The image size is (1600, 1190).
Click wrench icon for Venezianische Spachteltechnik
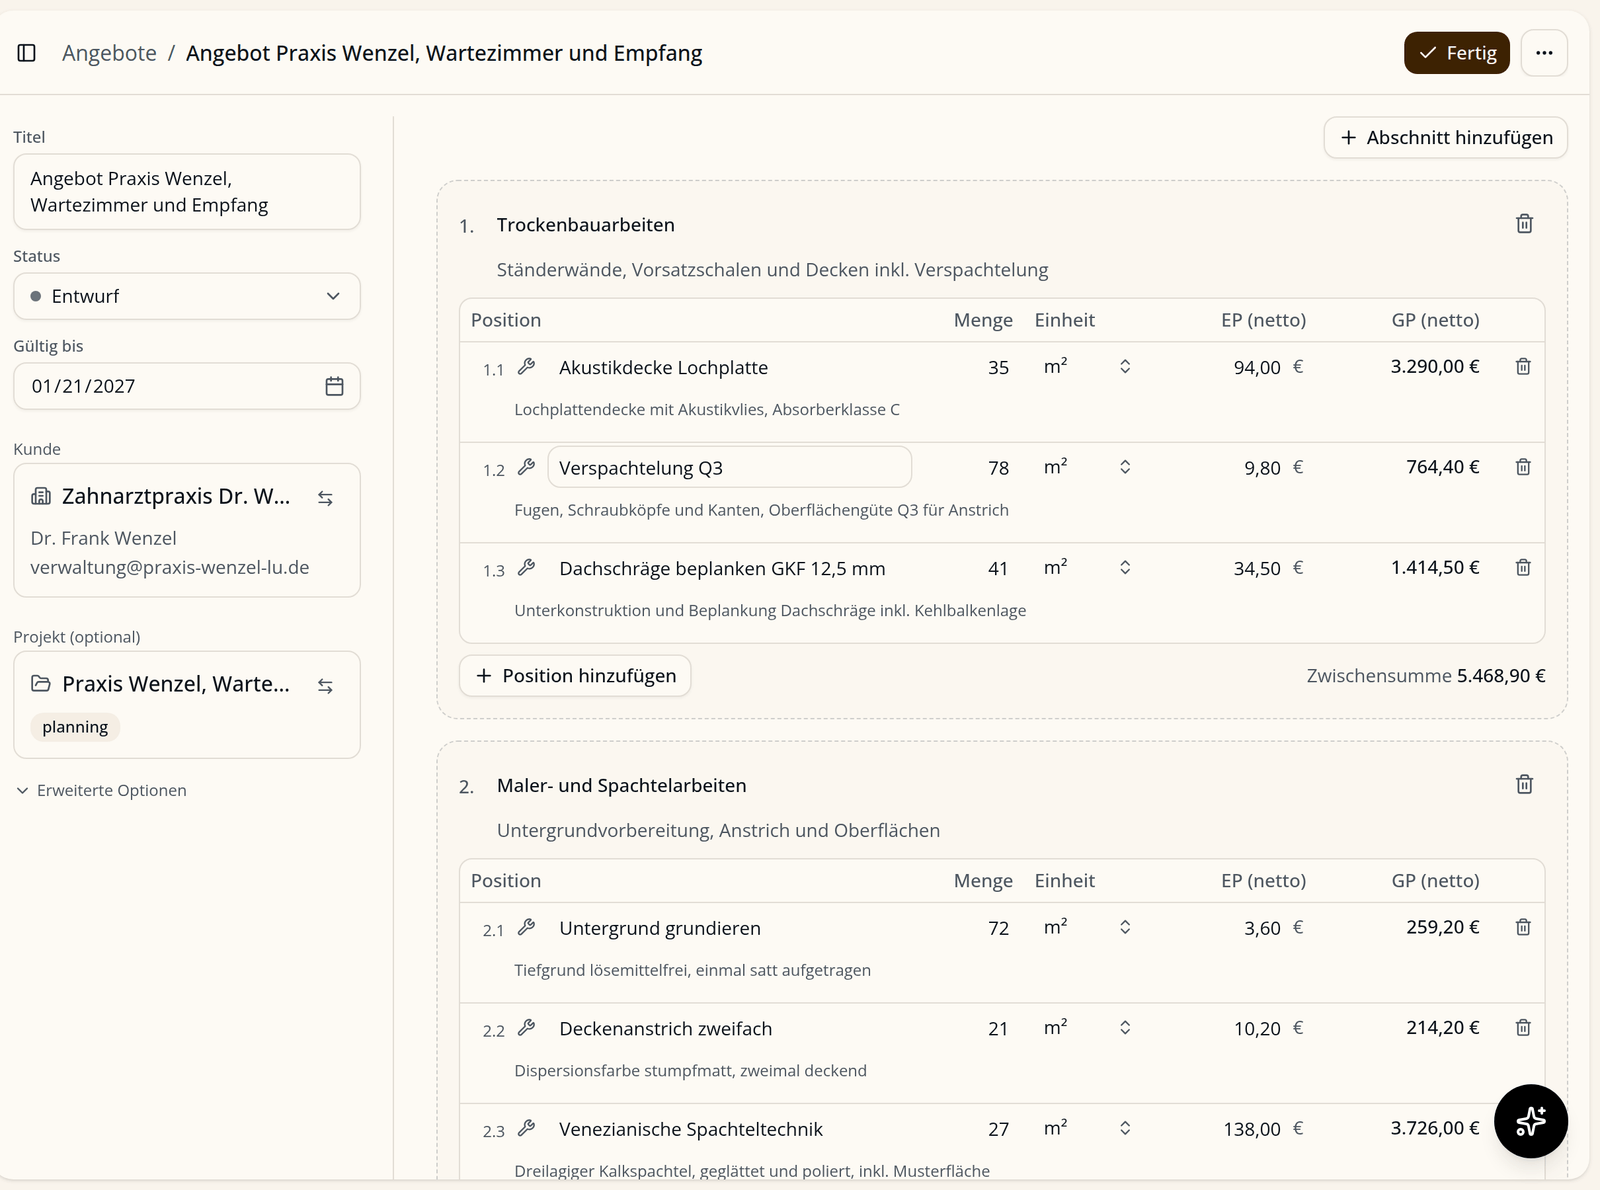(527, 1129)
